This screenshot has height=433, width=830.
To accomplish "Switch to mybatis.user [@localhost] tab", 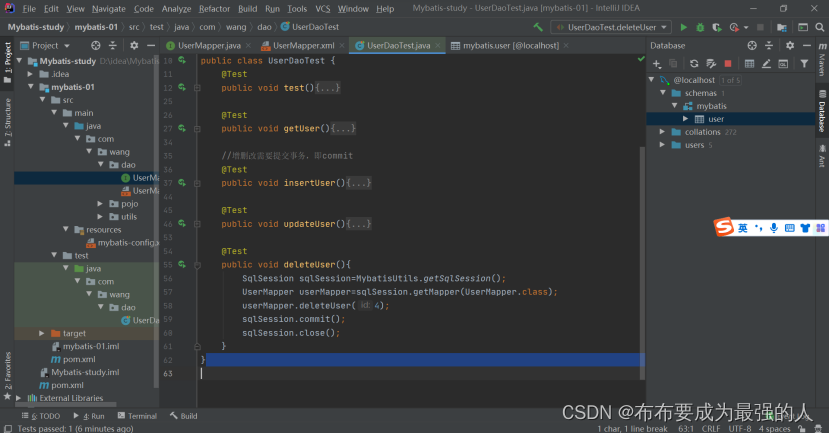I will [x=510, y=46].
